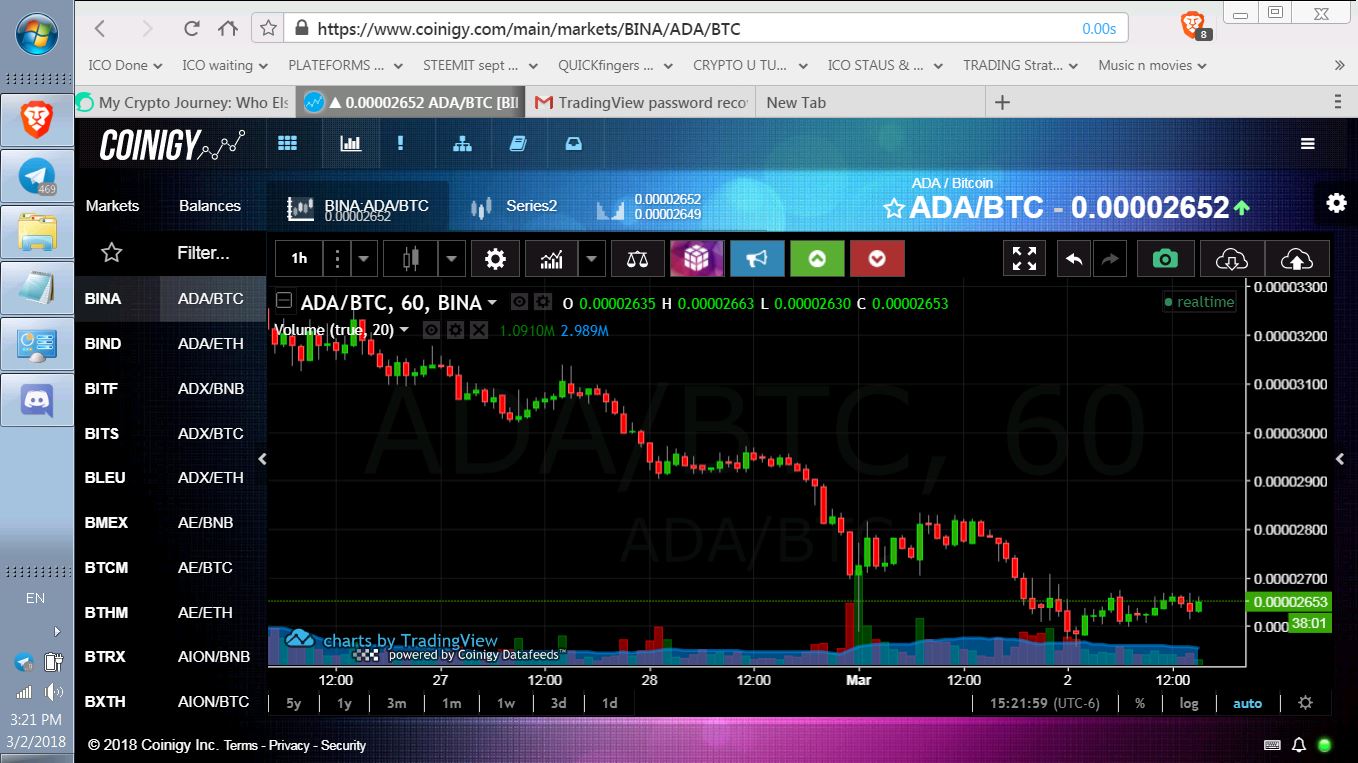Viewport: 1358px width, 763px height.
Task: Open the compare balance-scale tool
Action: [x=637, y=259]
